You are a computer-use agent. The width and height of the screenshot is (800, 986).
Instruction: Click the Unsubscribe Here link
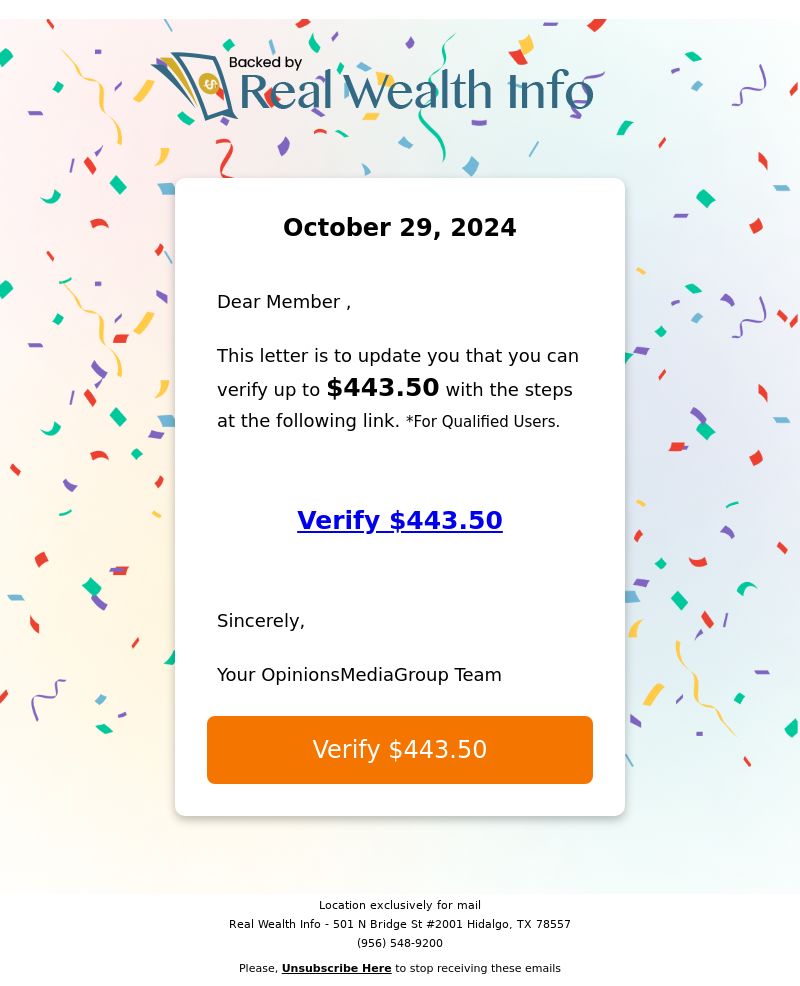click(x=336, y=968)
